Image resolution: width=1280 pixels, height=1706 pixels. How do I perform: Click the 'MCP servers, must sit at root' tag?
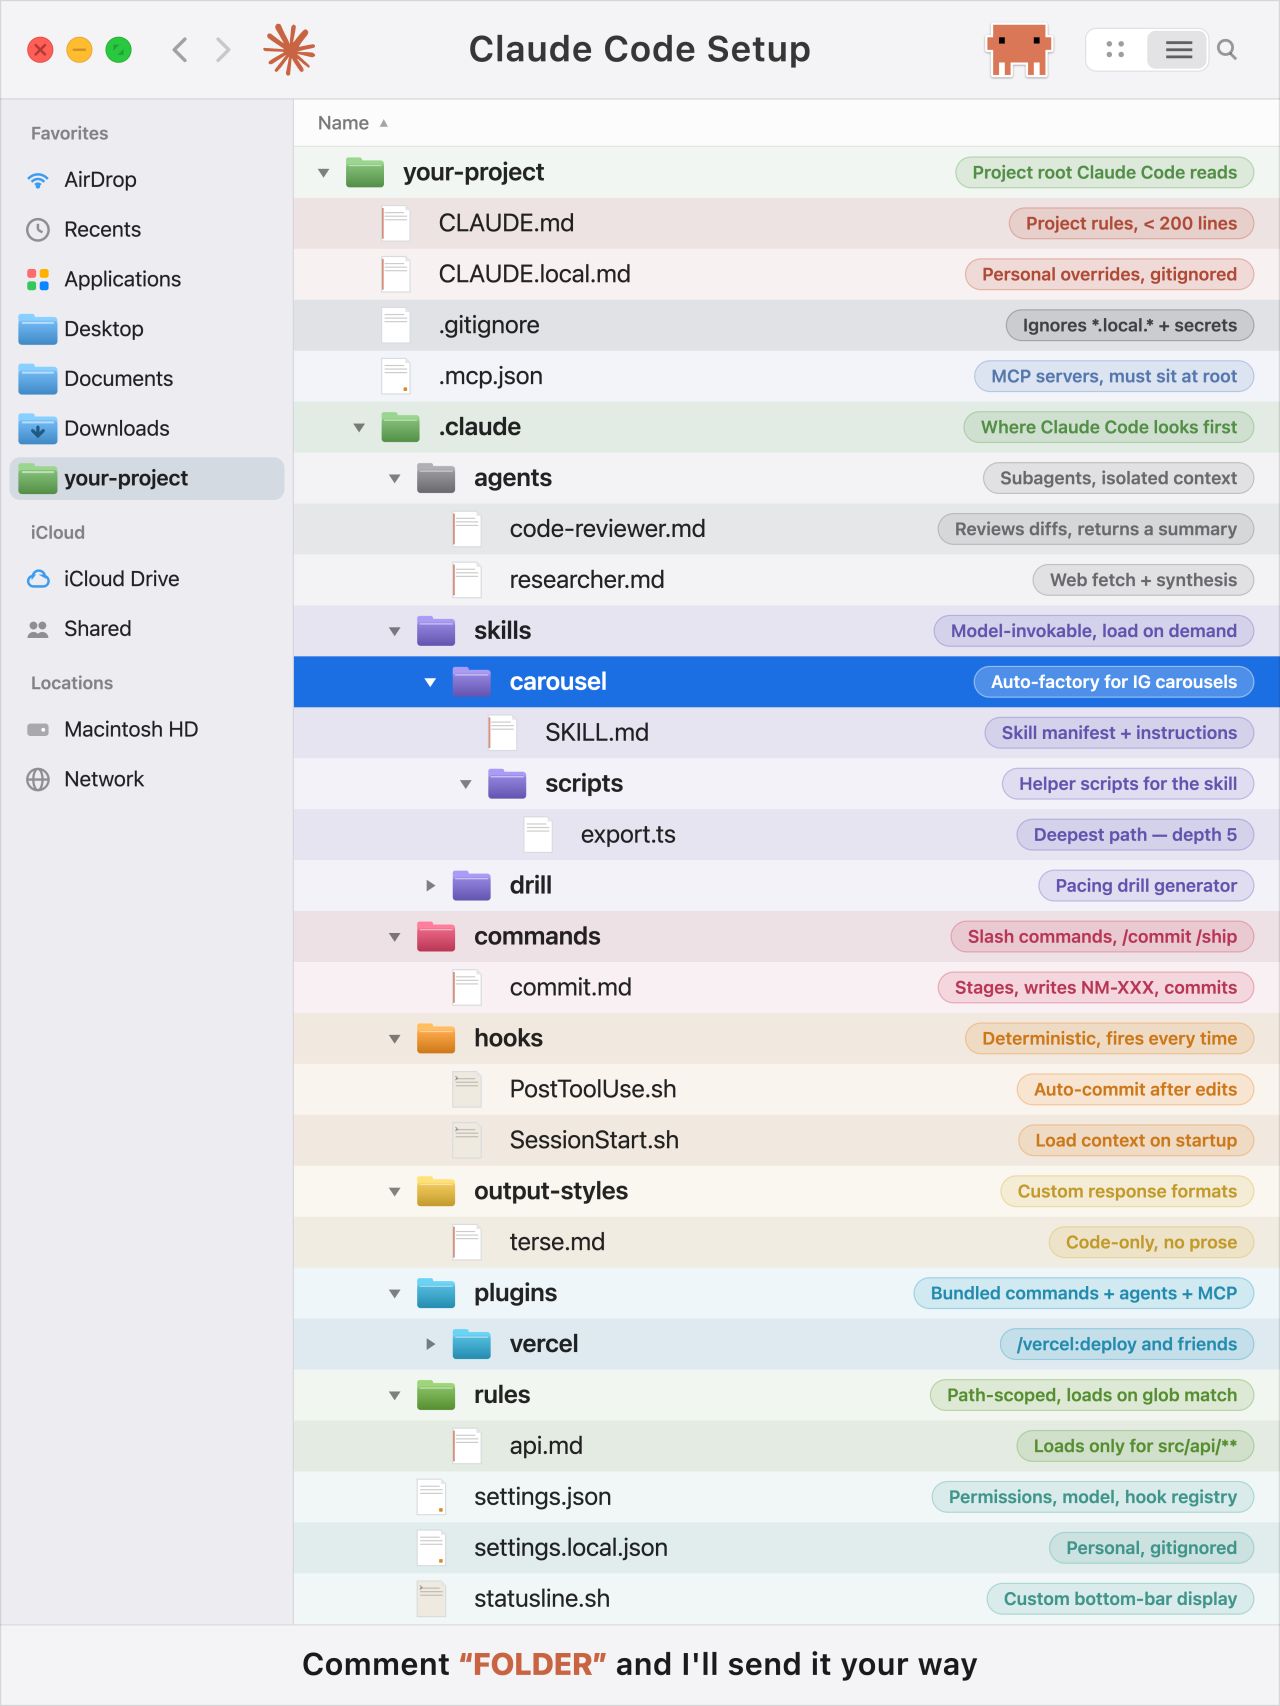tap(1114, 377)
